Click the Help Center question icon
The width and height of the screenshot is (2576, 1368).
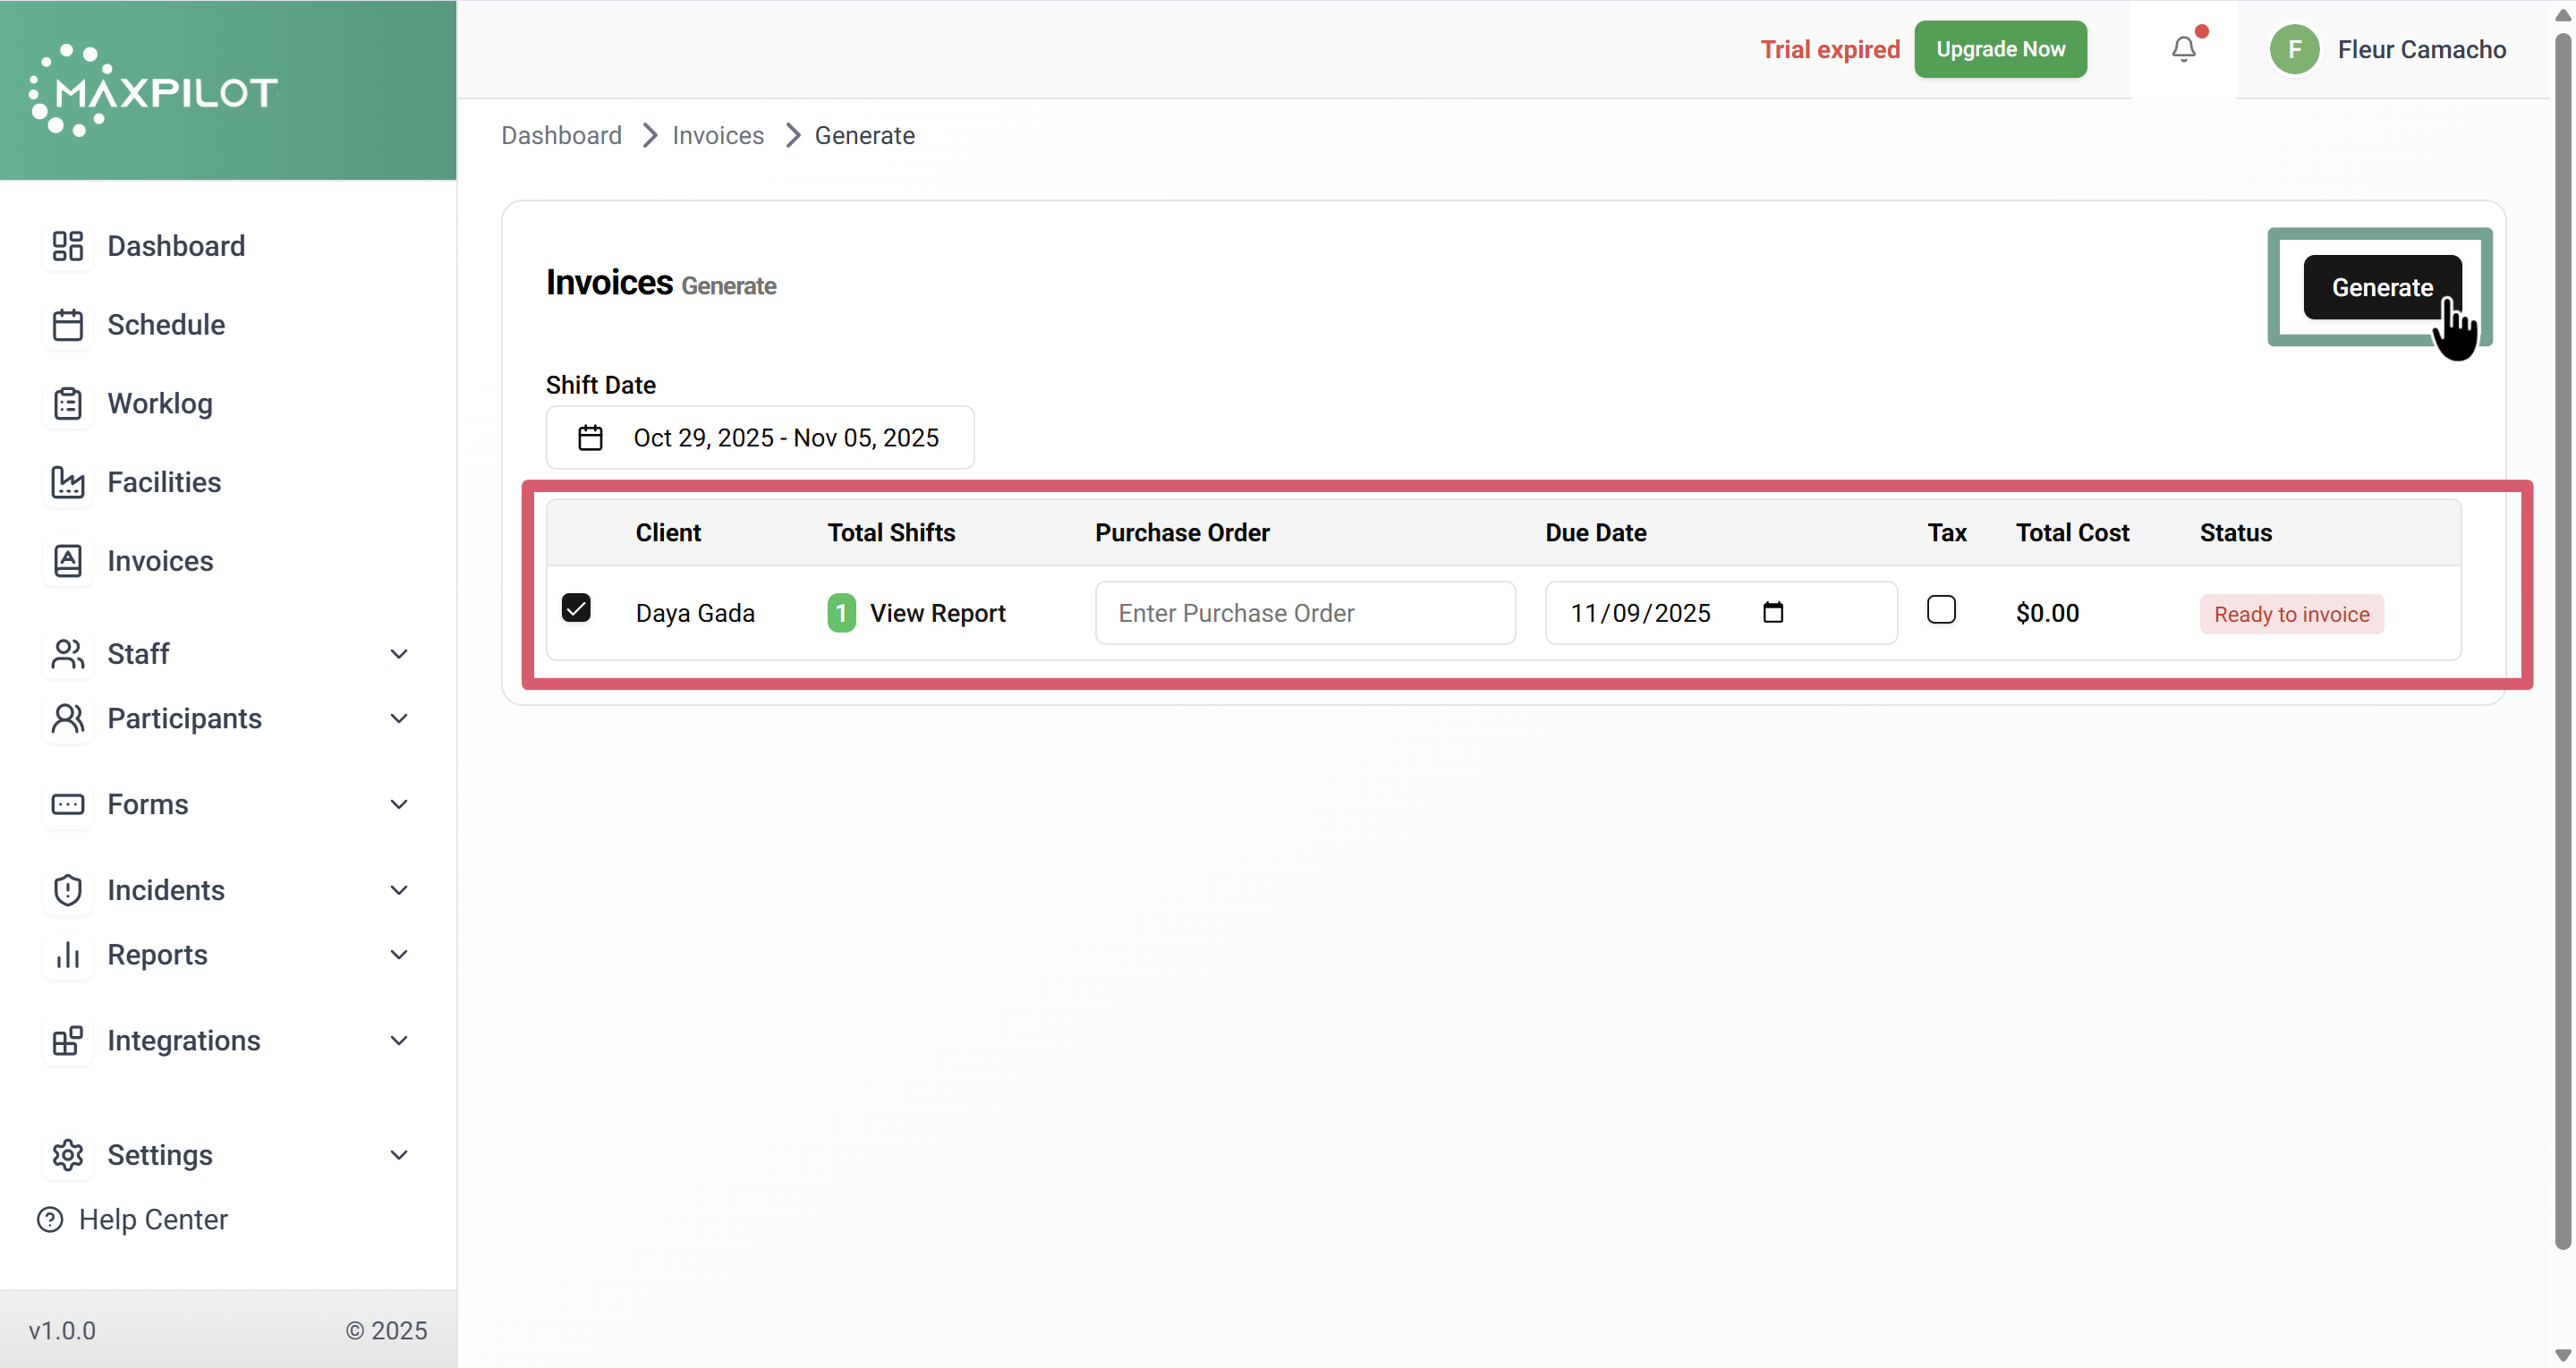pos(50,1219)
